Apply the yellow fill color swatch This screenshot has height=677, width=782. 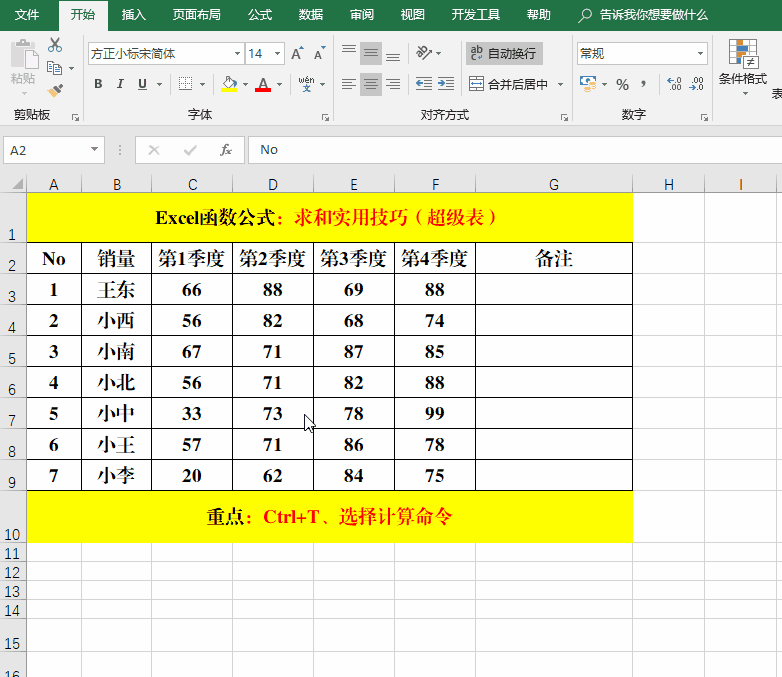click(229, 85)
